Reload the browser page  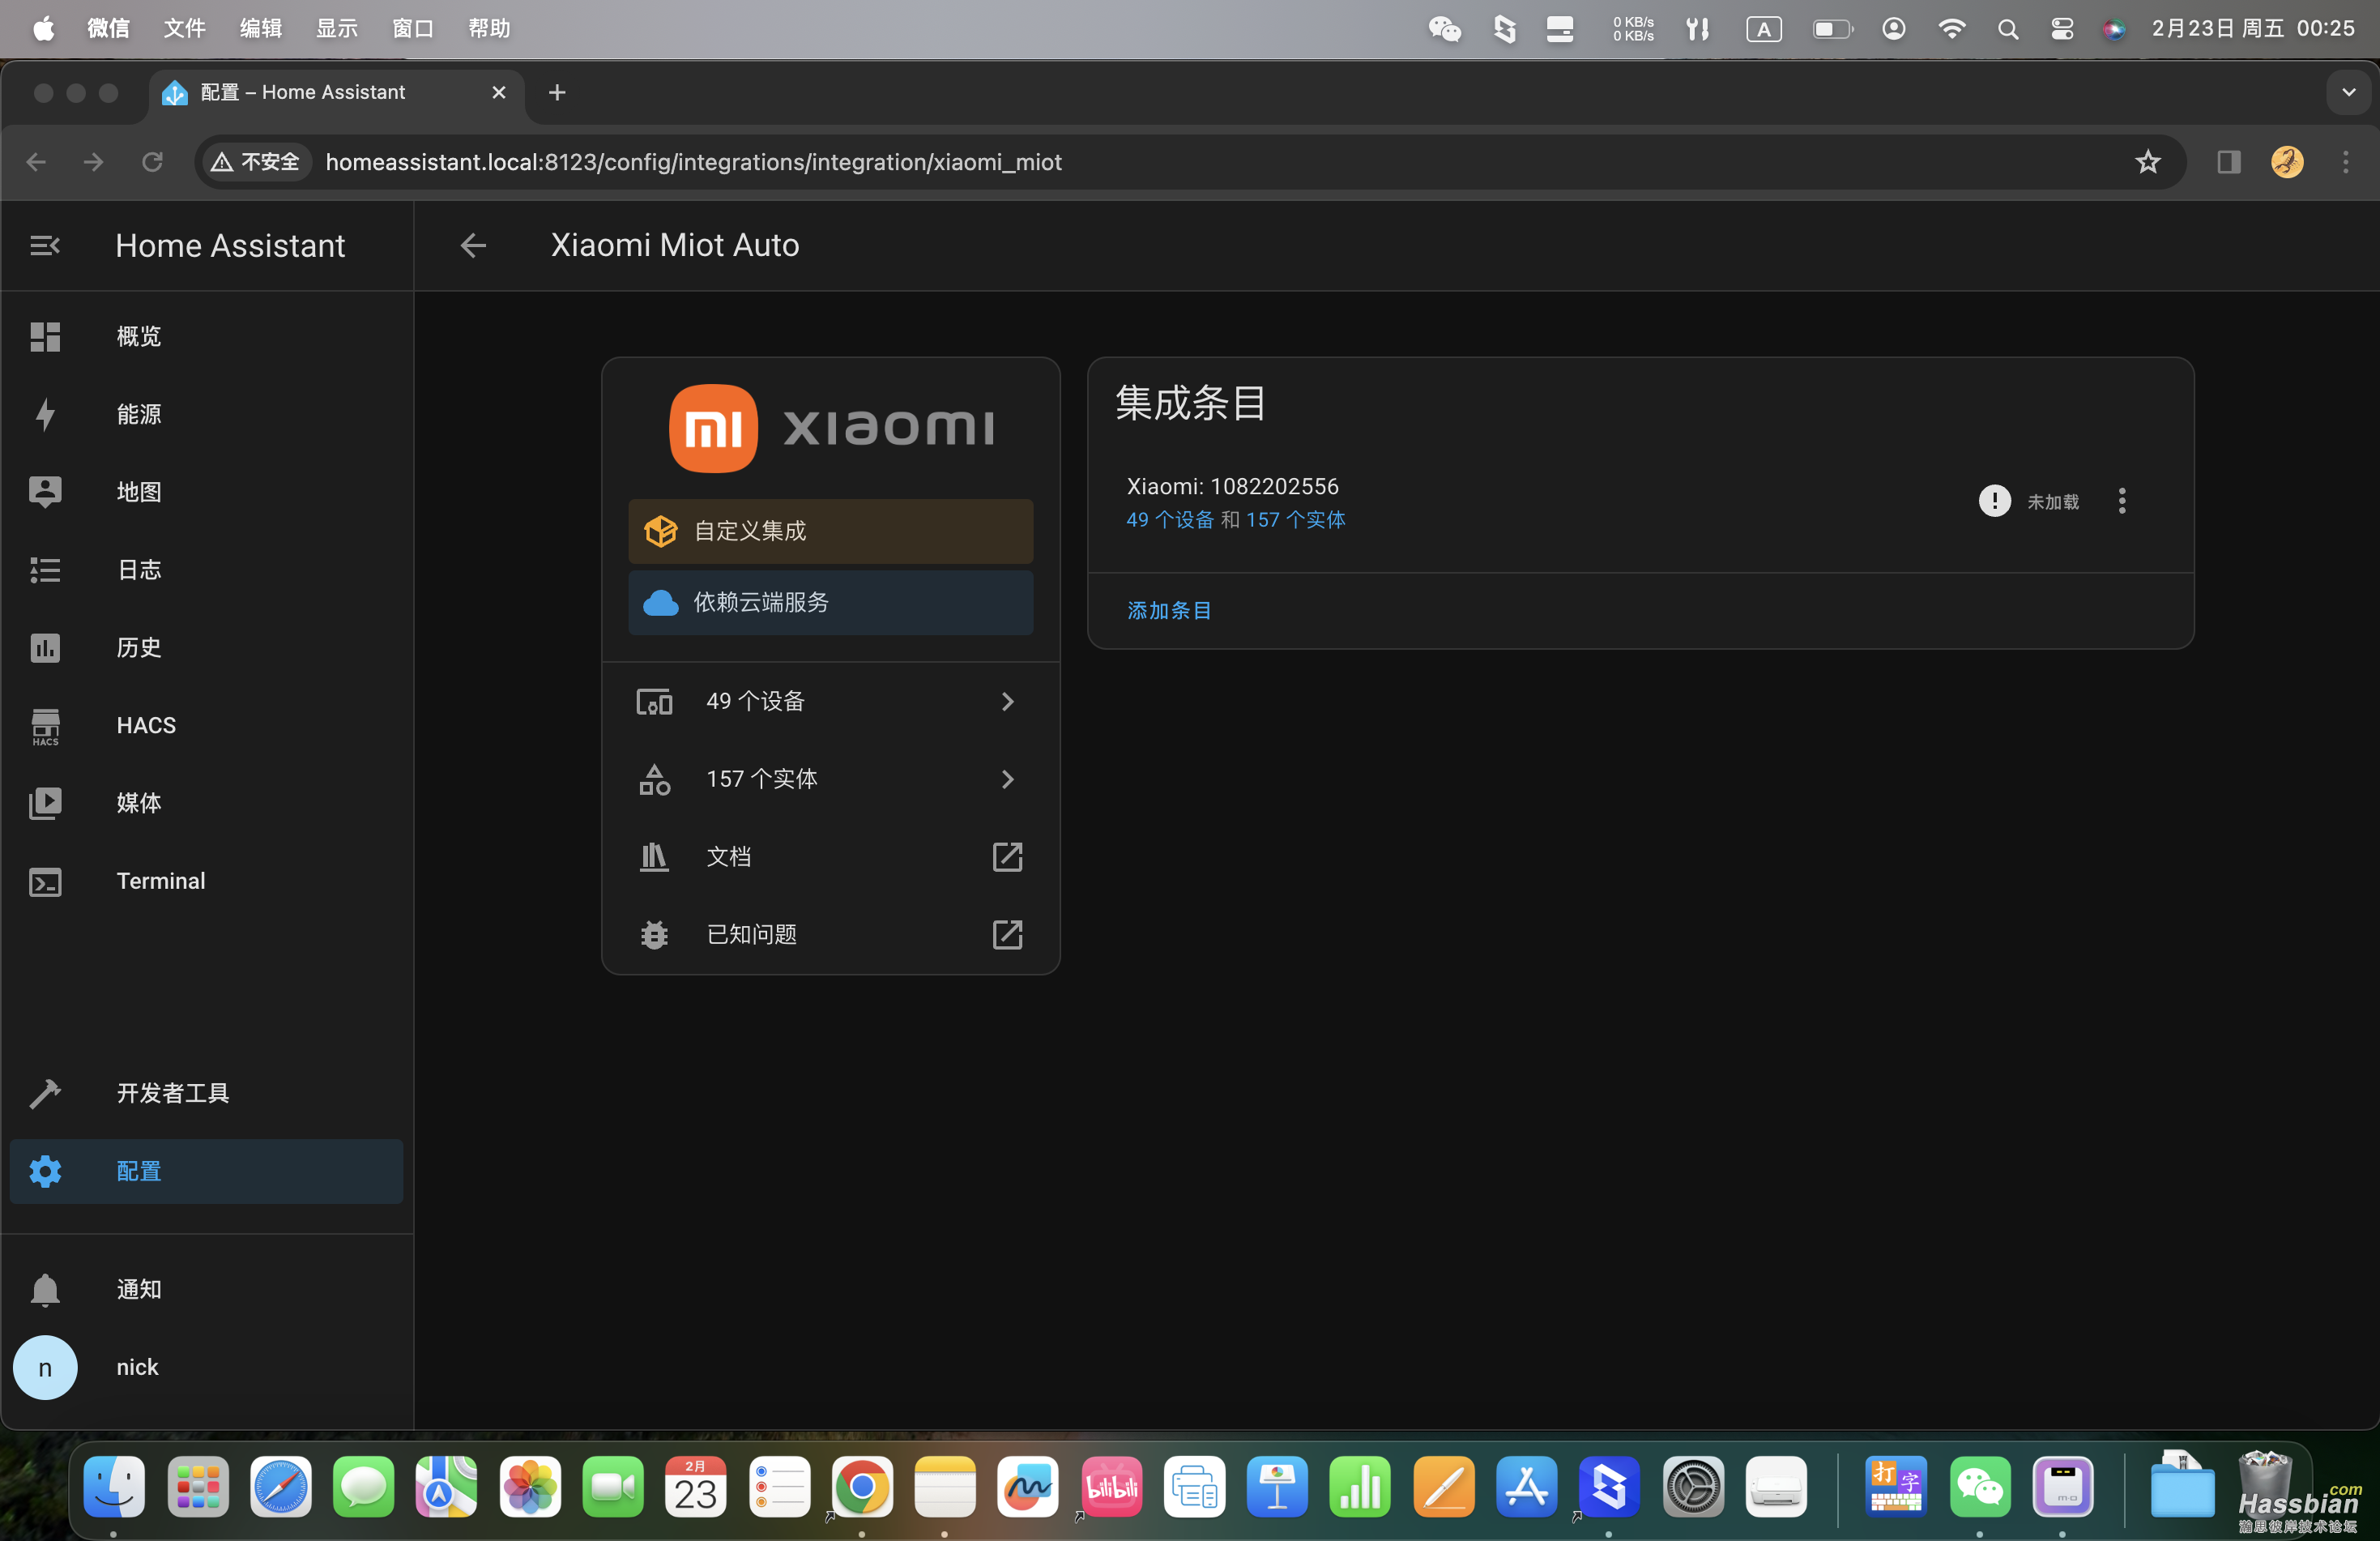coord(152,162)
